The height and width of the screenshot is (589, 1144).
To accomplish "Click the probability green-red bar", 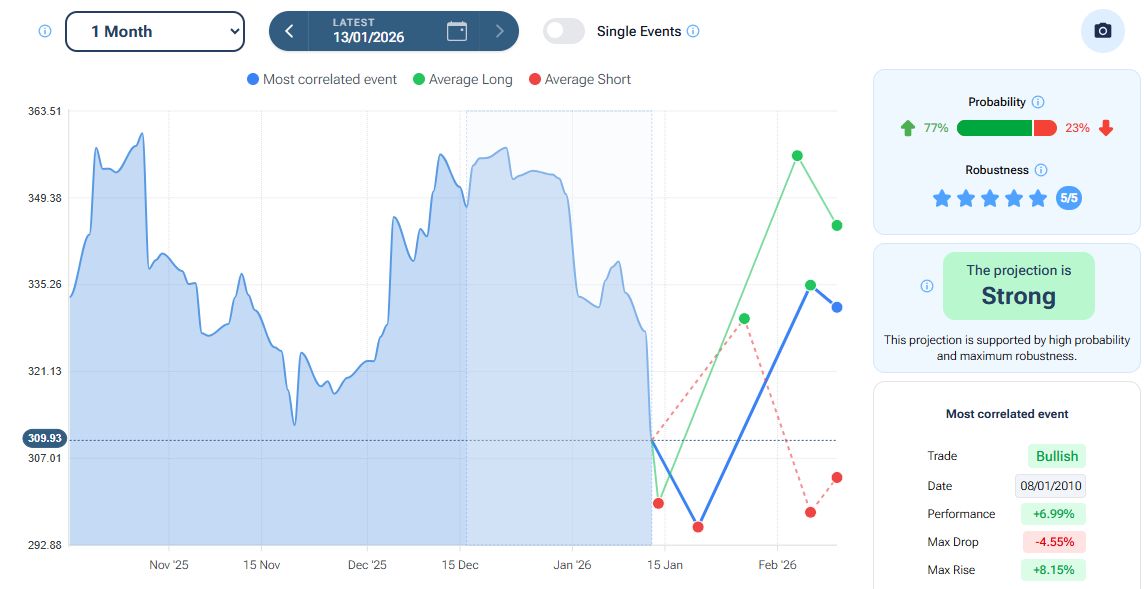I will click(x=1006, y=128).
